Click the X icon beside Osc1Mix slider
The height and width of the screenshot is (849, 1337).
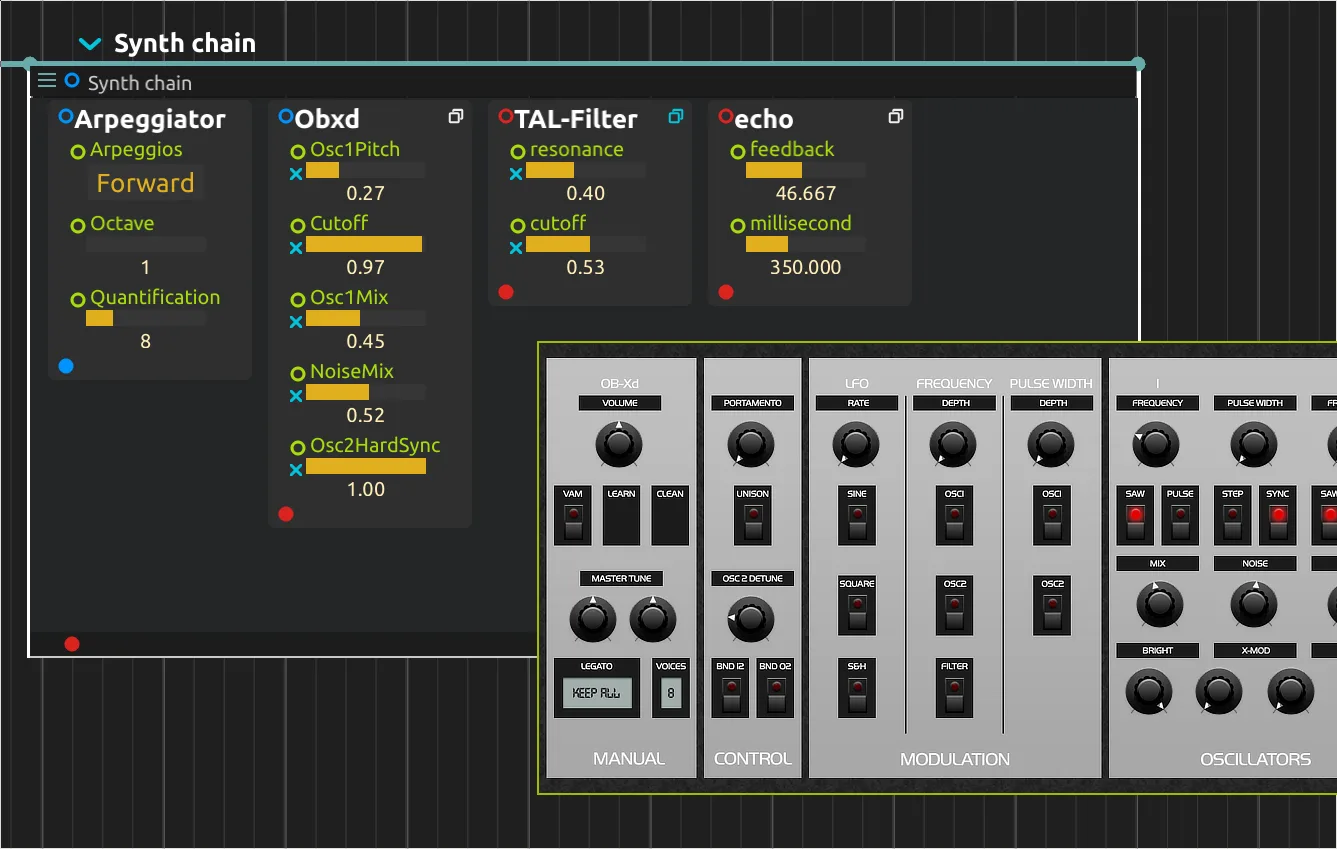coord(296,322)
